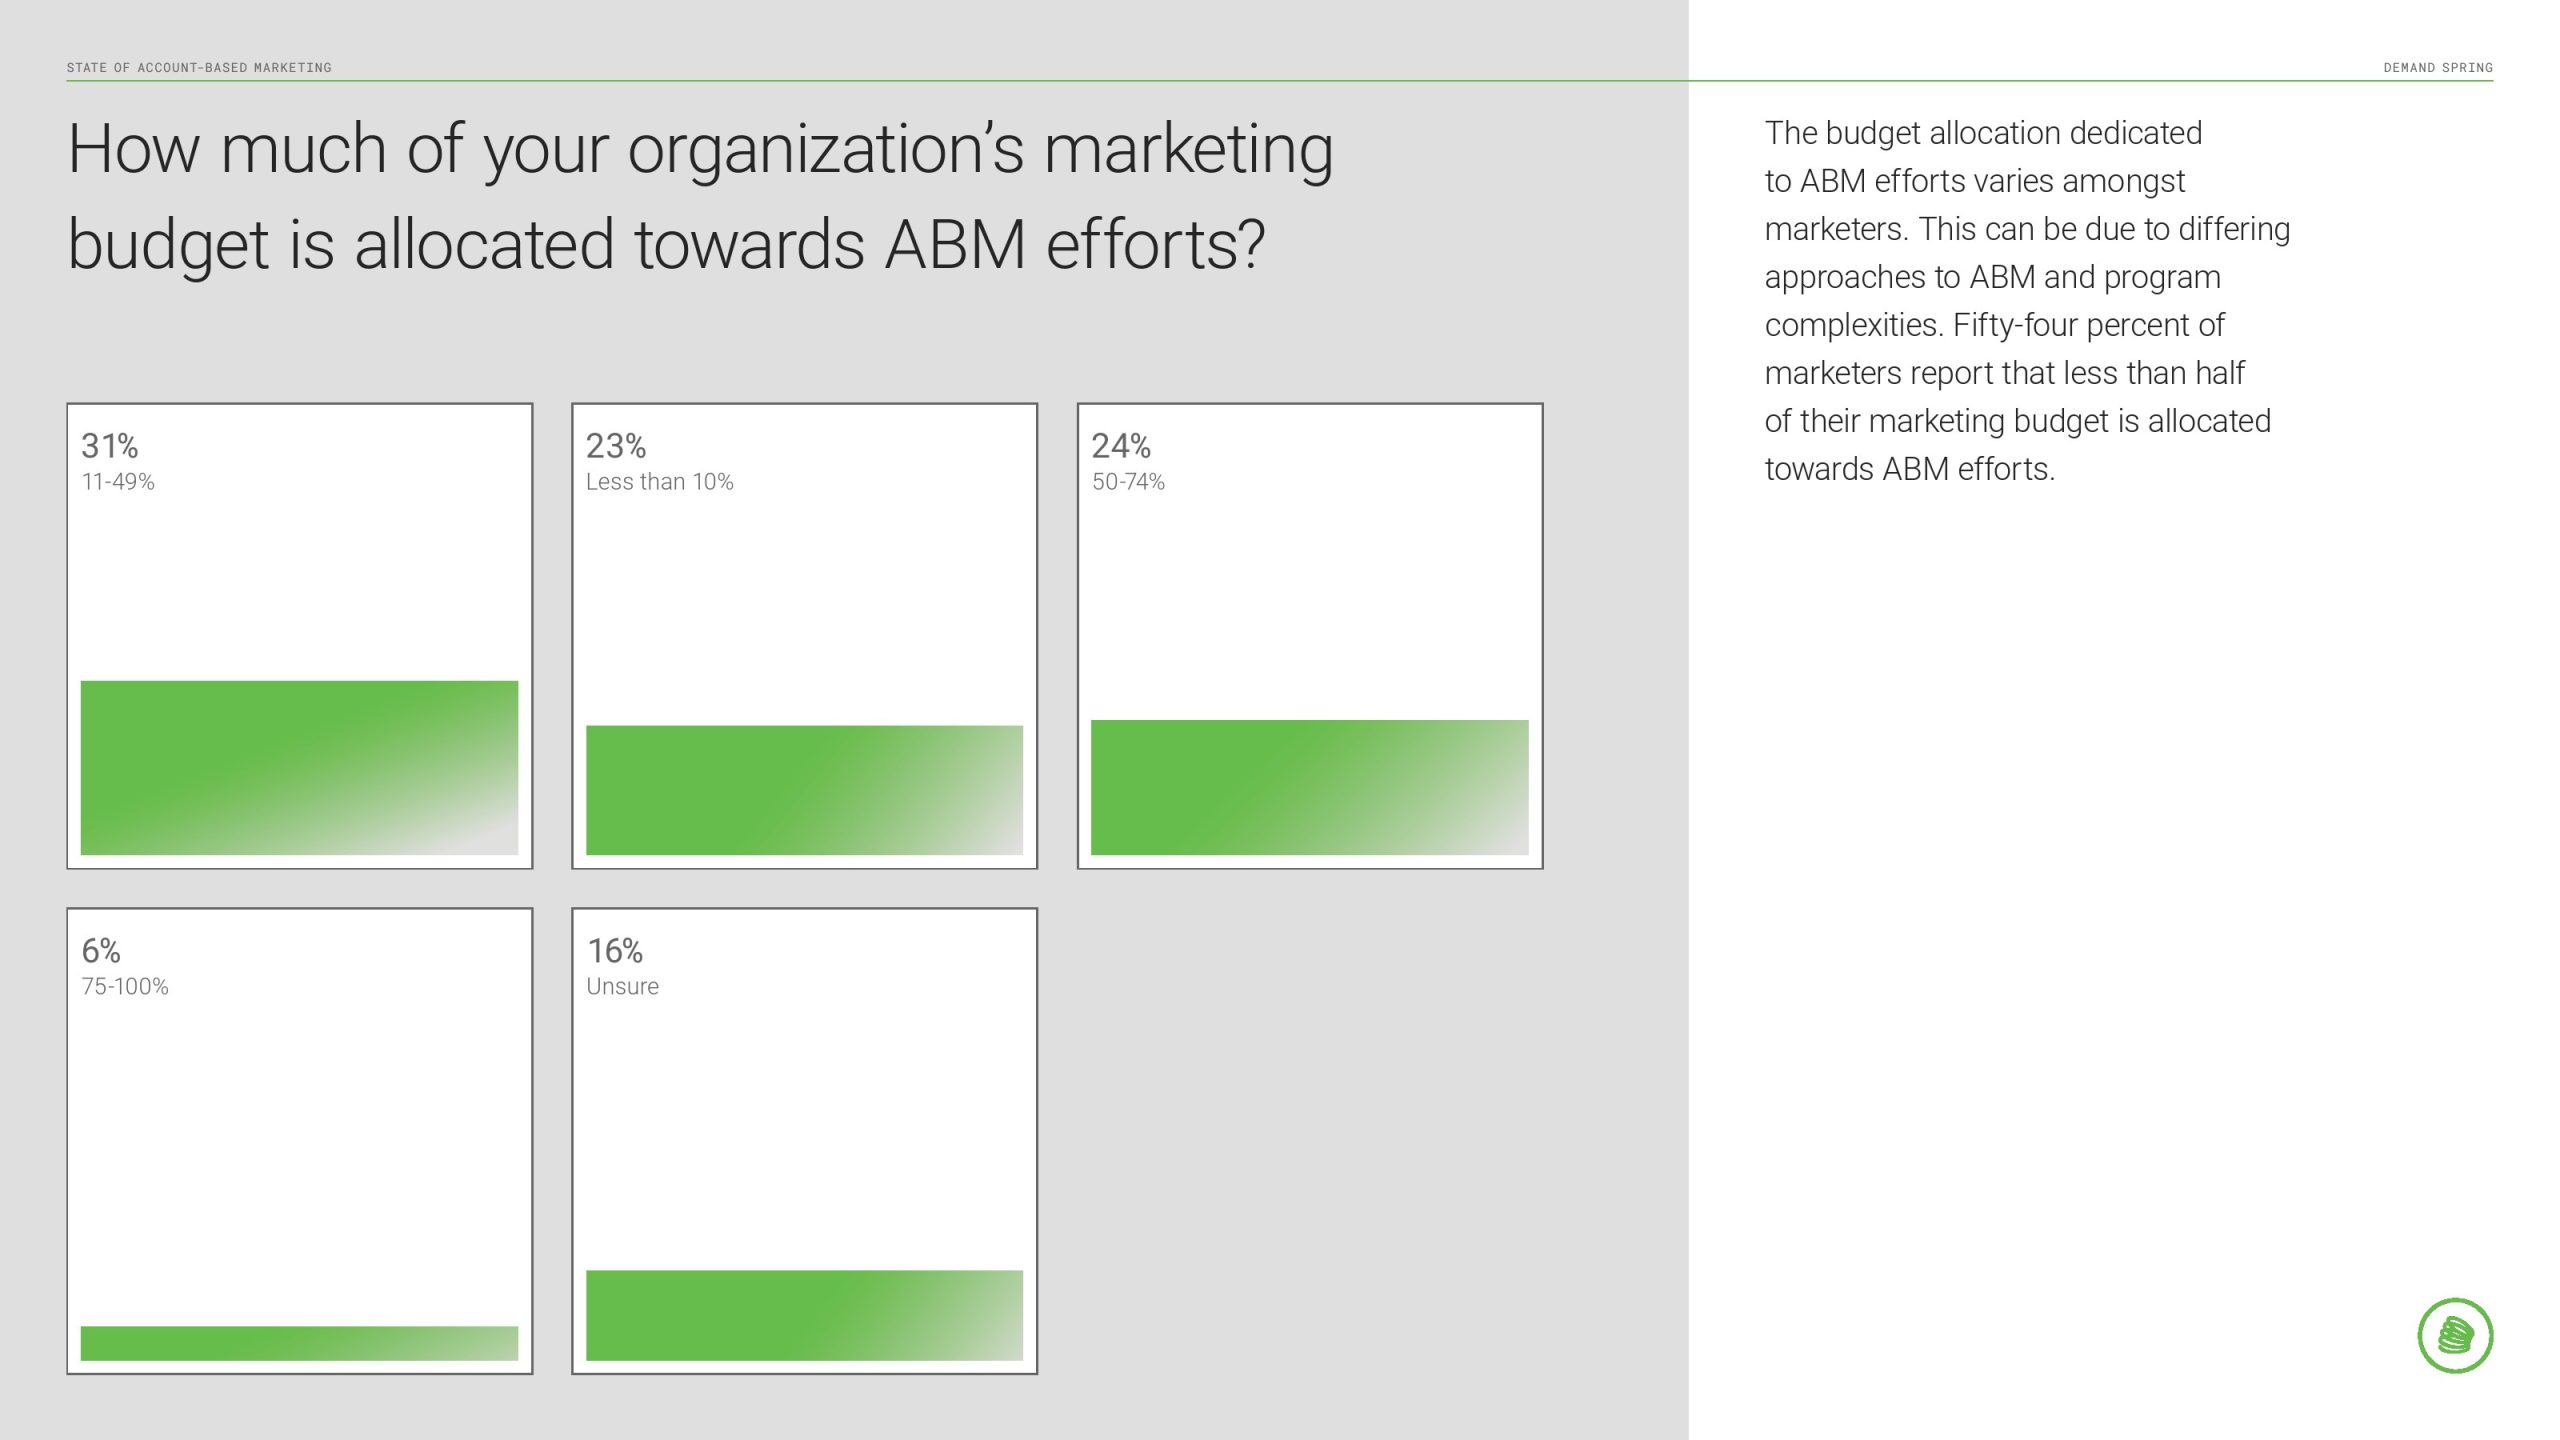2560x1440 pixels.
Task: Click the green Demand Spring coil logo
Action: tap(2455, 1335)
